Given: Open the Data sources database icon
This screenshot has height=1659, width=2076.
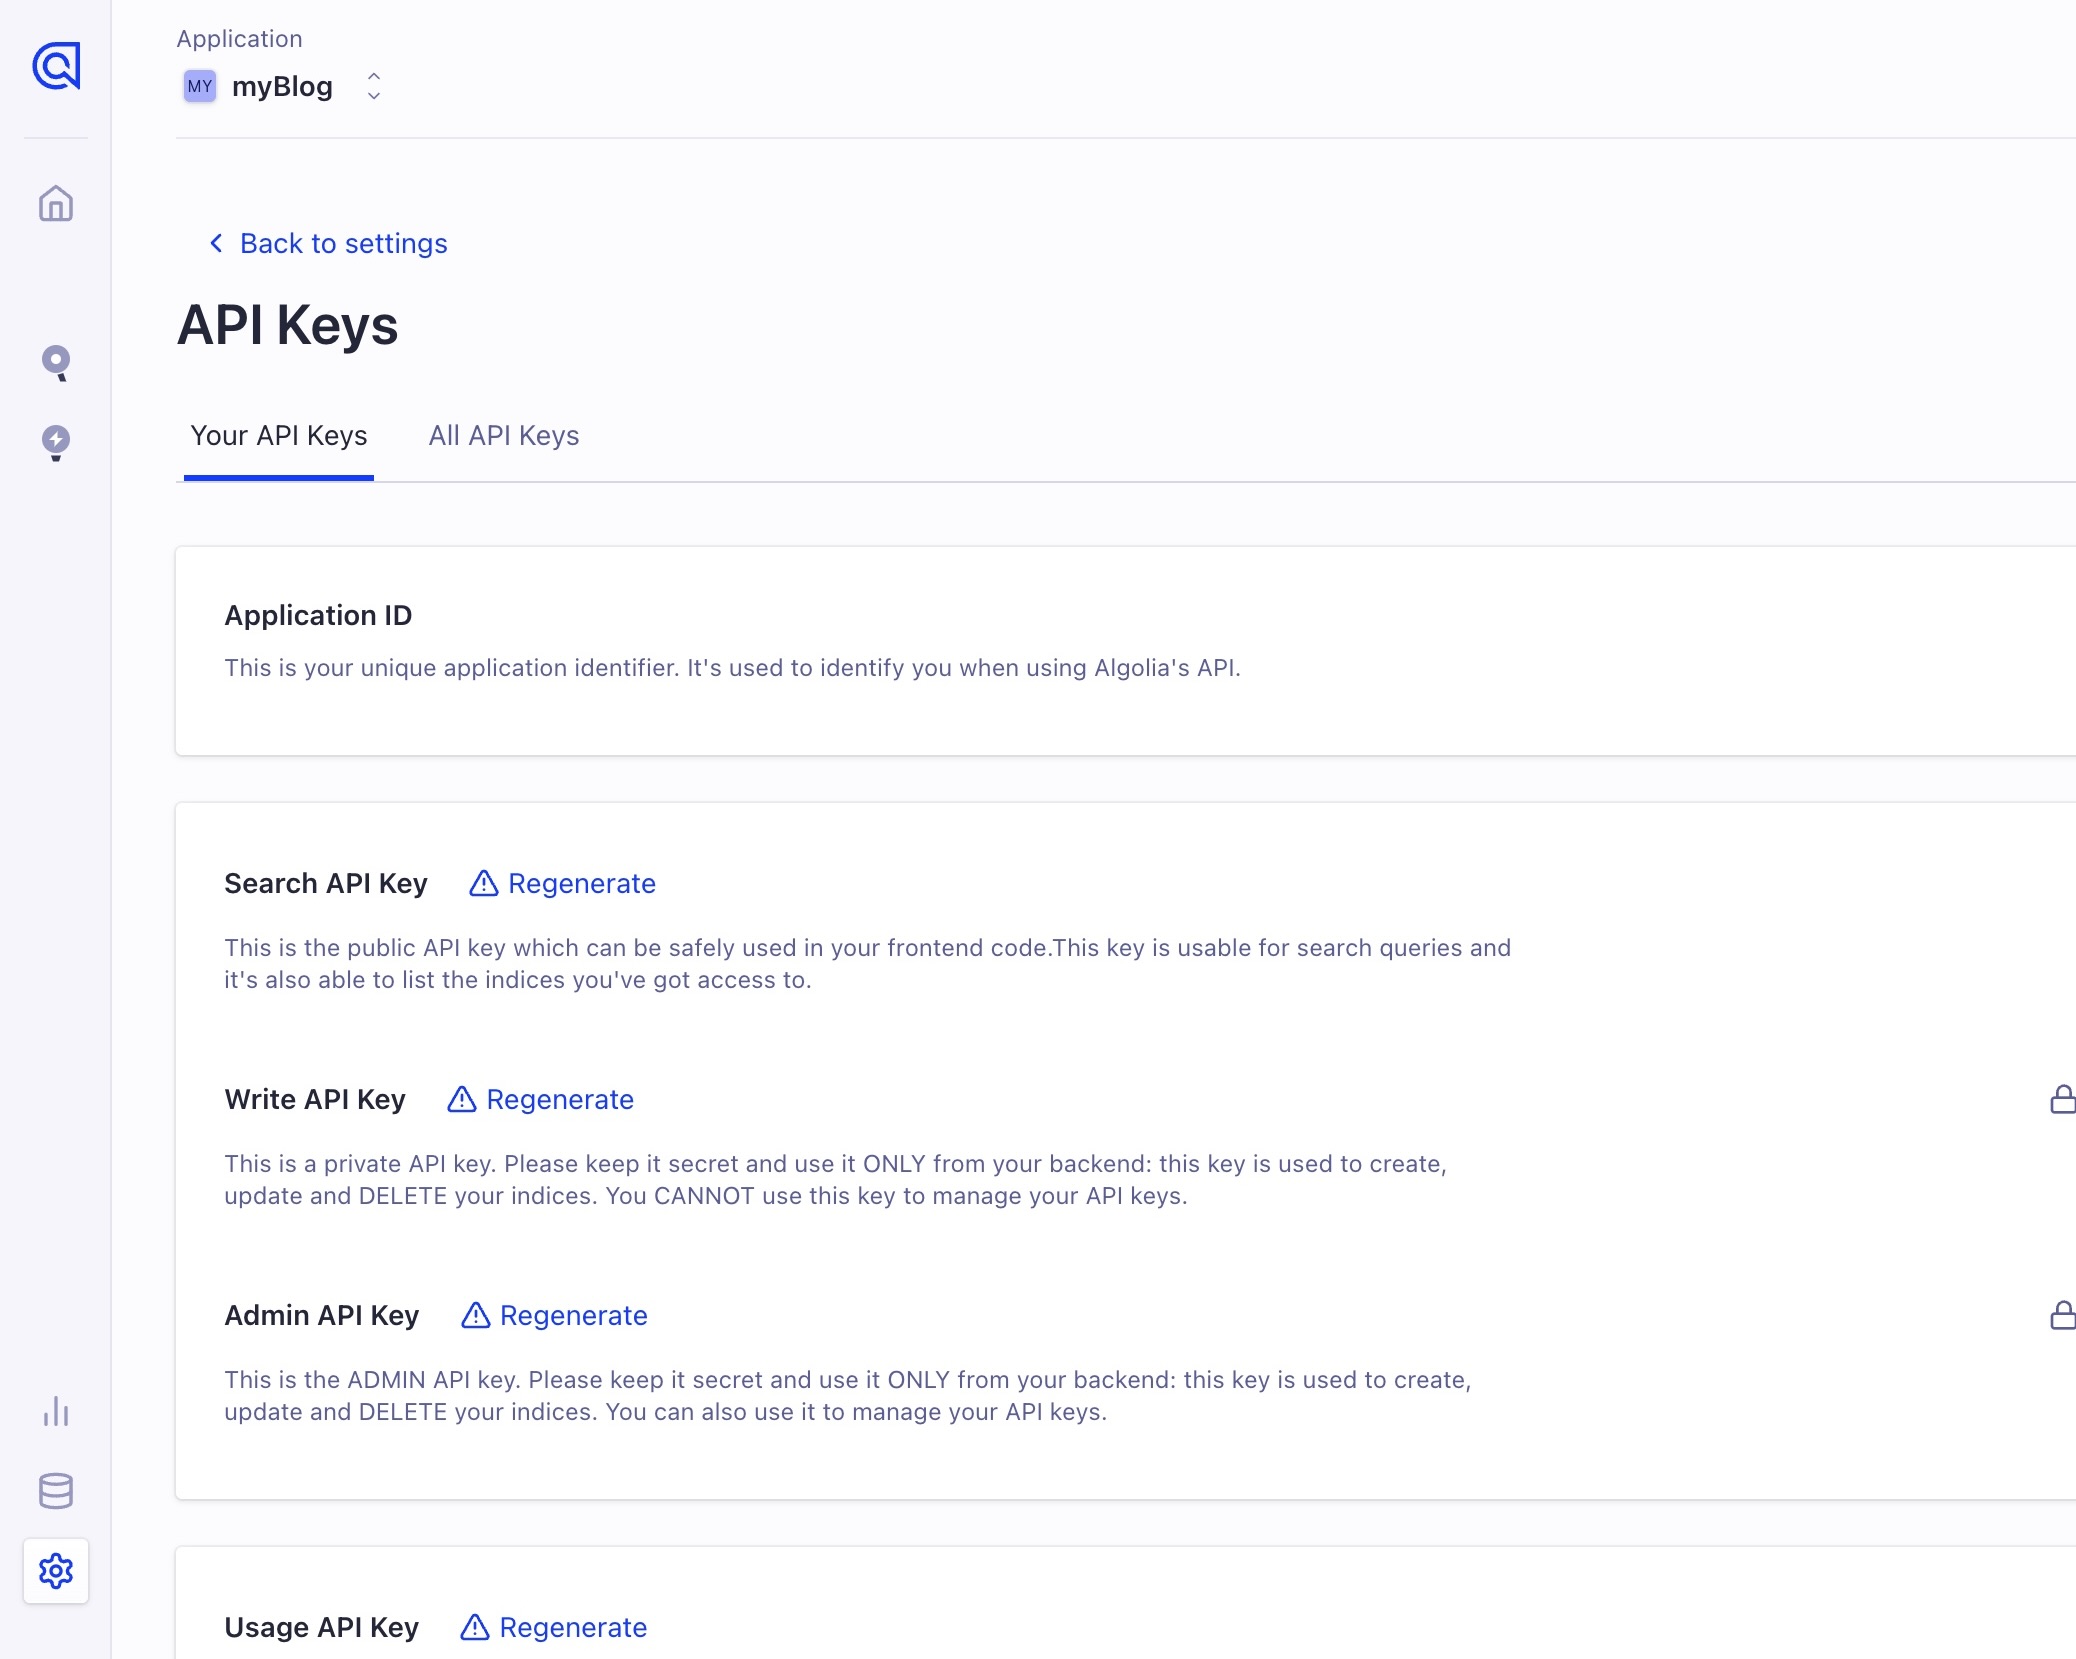Looking at the screenshot, I should pos(56,1491).
